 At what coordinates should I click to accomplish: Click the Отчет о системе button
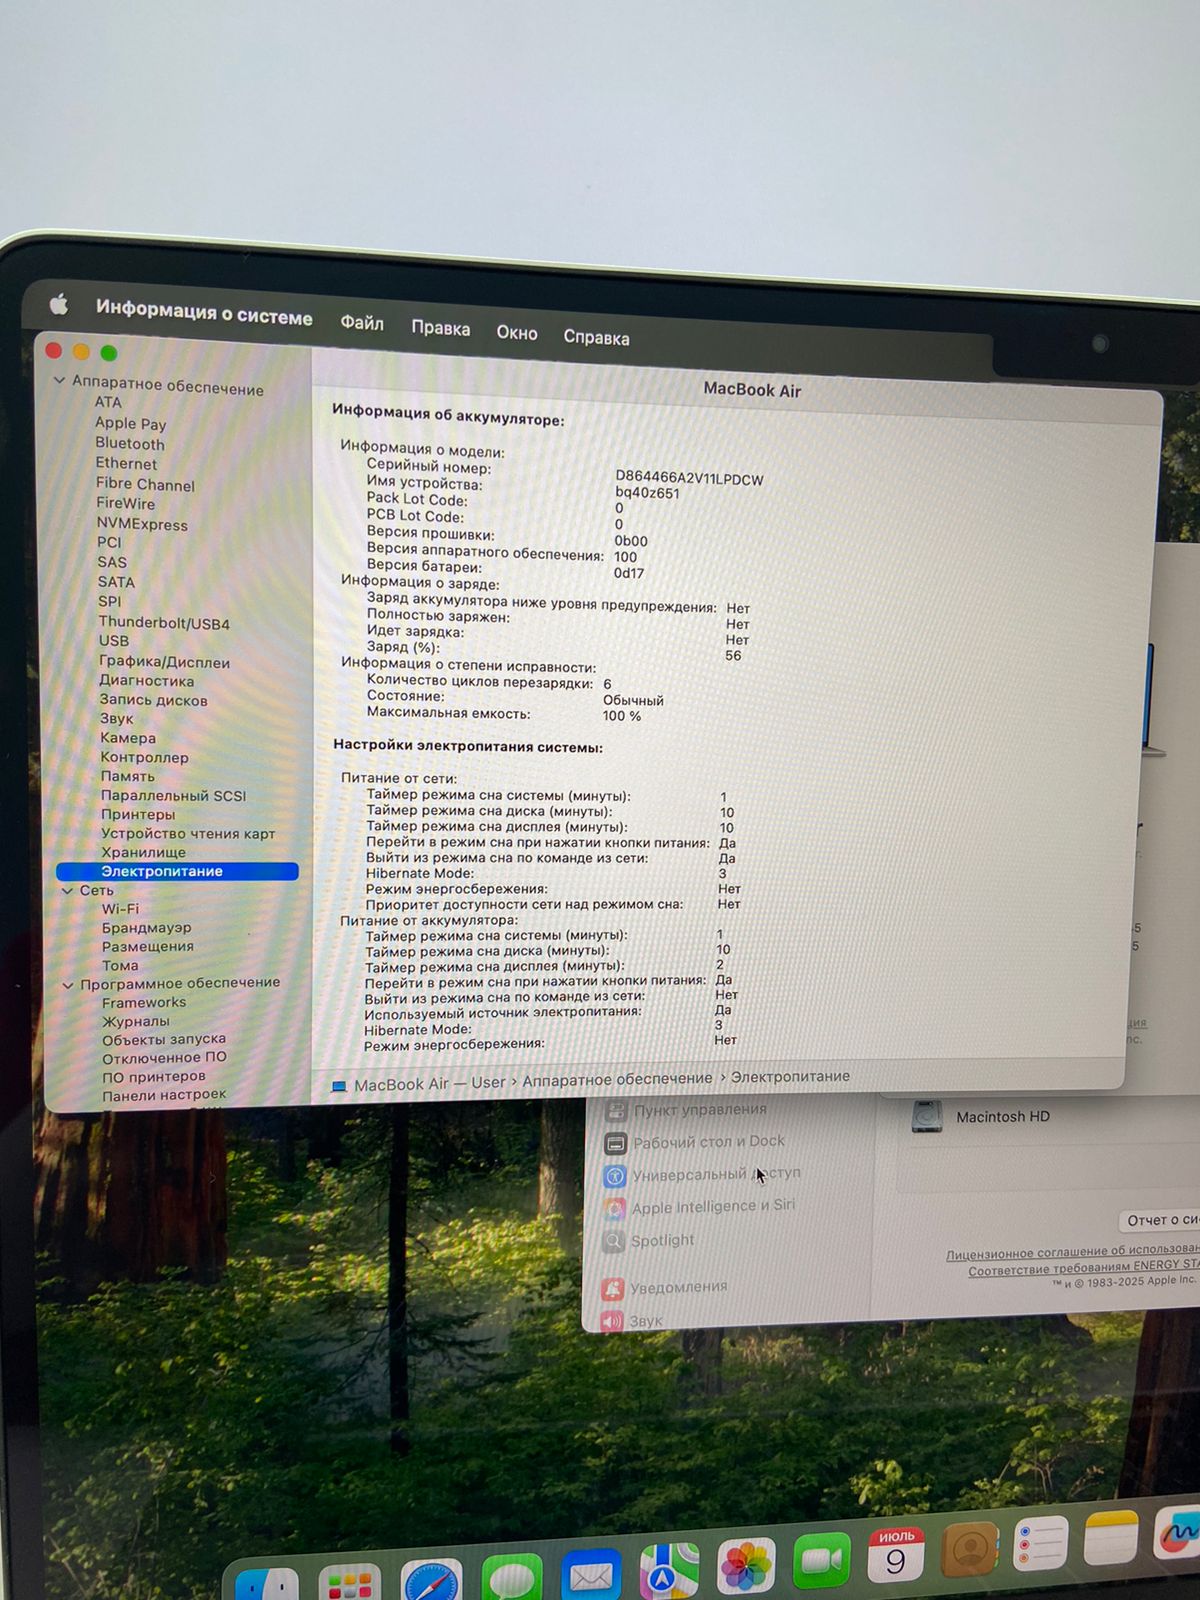(1162, 1220)
